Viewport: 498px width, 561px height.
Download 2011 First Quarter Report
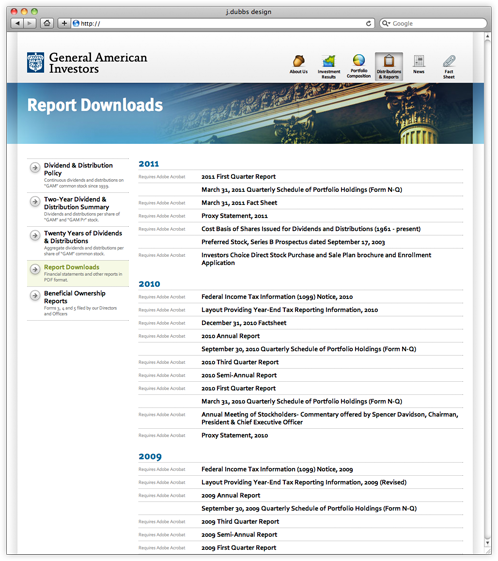click(x=238, y=176)
